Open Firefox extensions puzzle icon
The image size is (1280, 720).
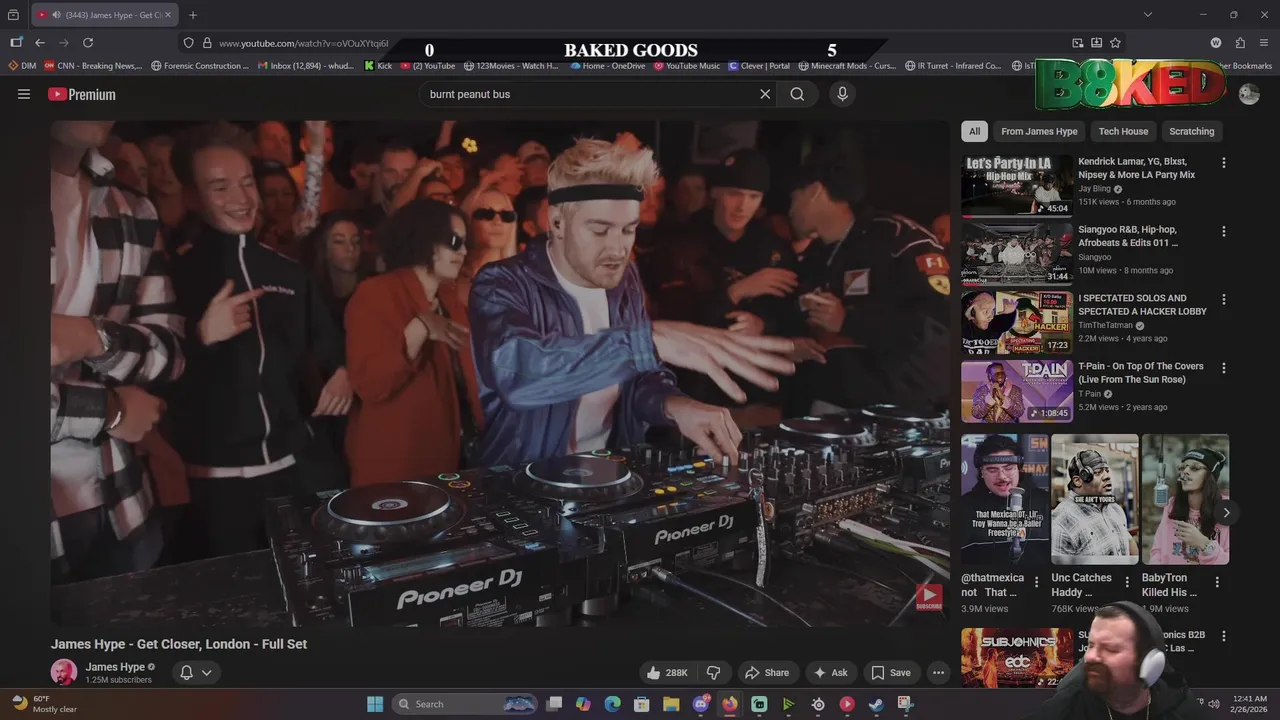(x=1240, y=43)
